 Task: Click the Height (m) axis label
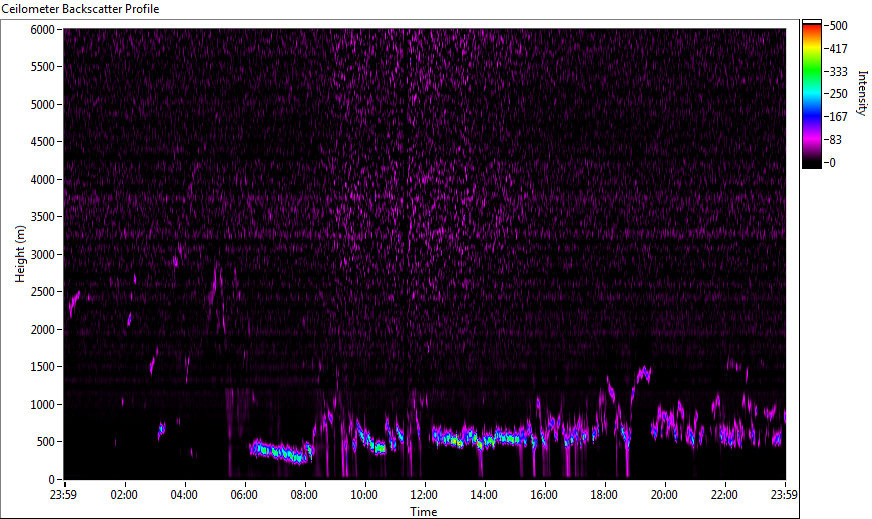click(x=20, y=254)
